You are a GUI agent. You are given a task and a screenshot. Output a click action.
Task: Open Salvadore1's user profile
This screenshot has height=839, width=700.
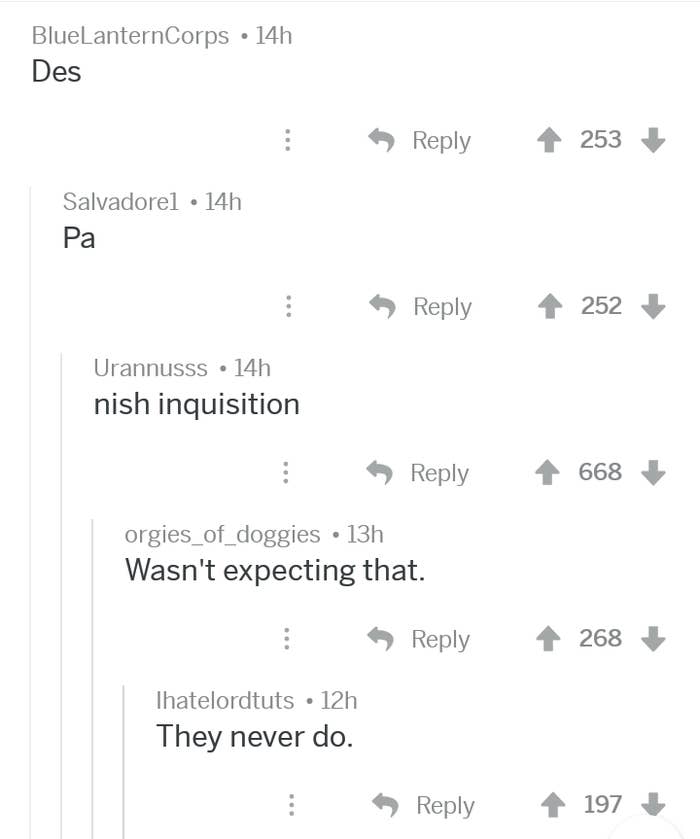[x=120, y=202]
